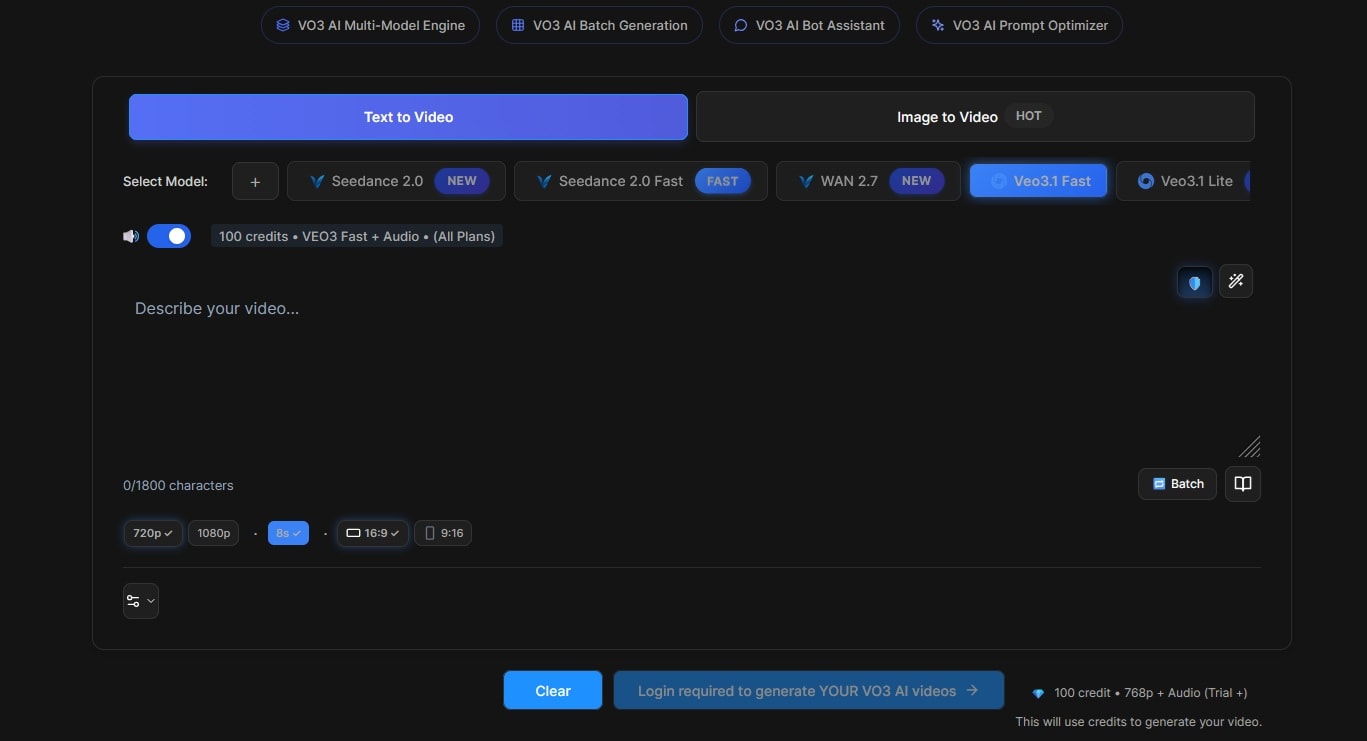Click the 100 credit 768p Audio text

point(1150,693)
